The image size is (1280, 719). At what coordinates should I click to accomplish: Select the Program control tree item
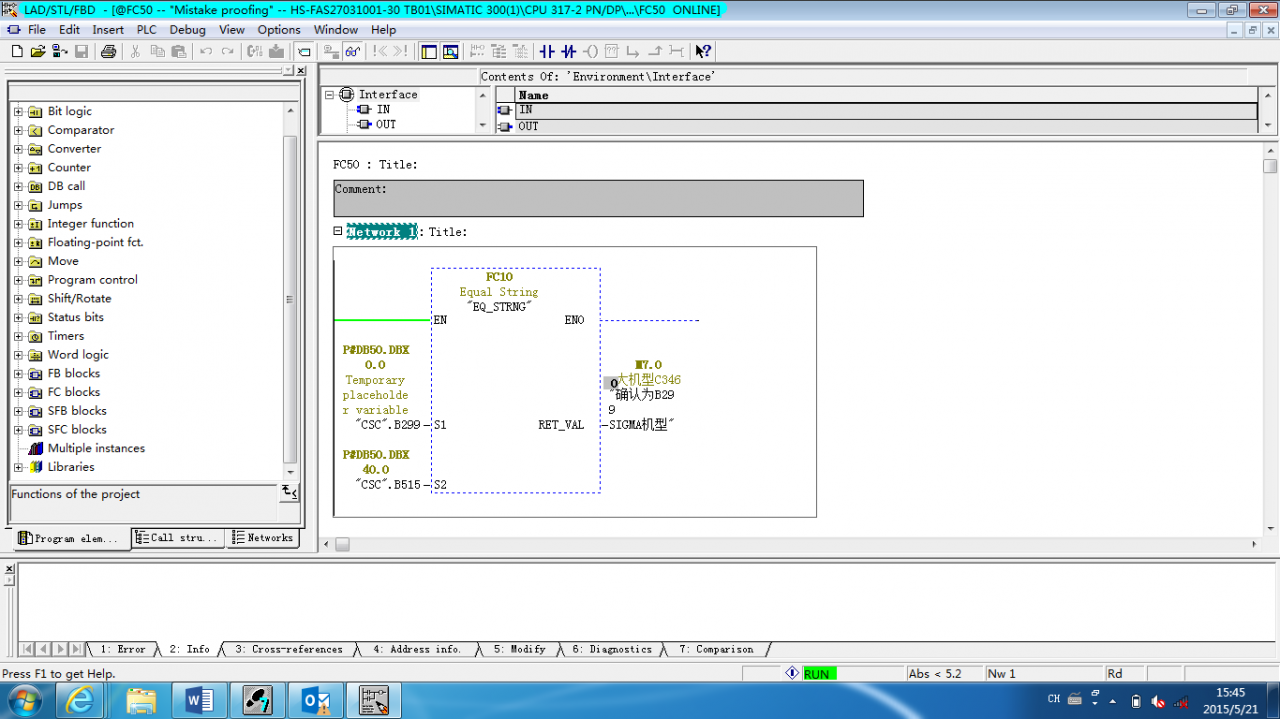click(x=93, y=281)
